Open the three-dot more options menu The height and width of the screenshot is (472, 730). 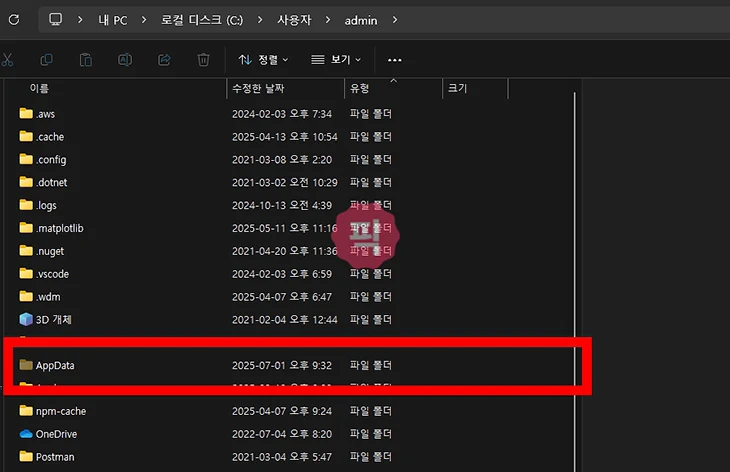click(394, 60)
